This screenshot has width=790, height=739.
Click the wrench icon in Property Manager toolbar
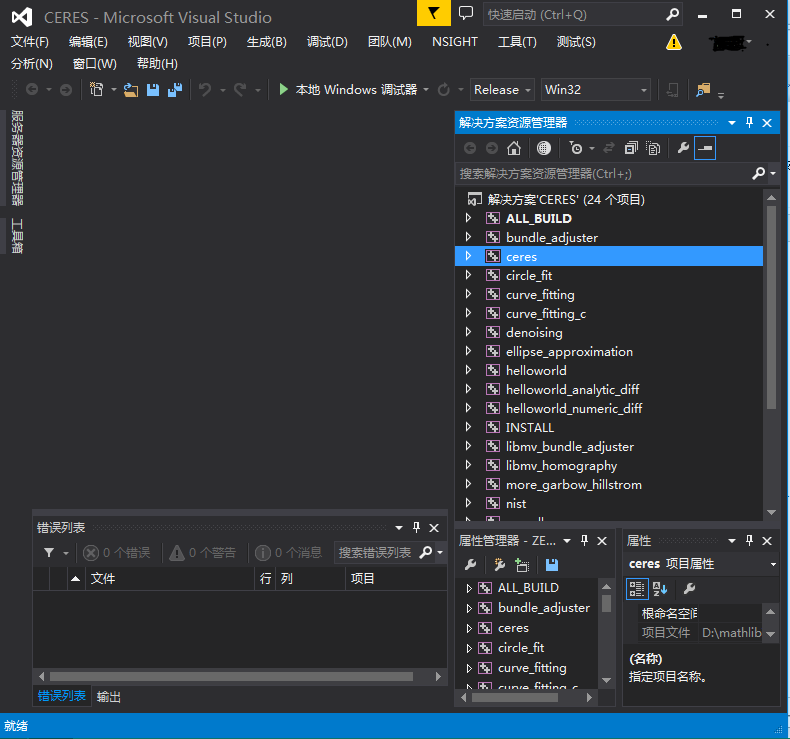tap(471, 565)
